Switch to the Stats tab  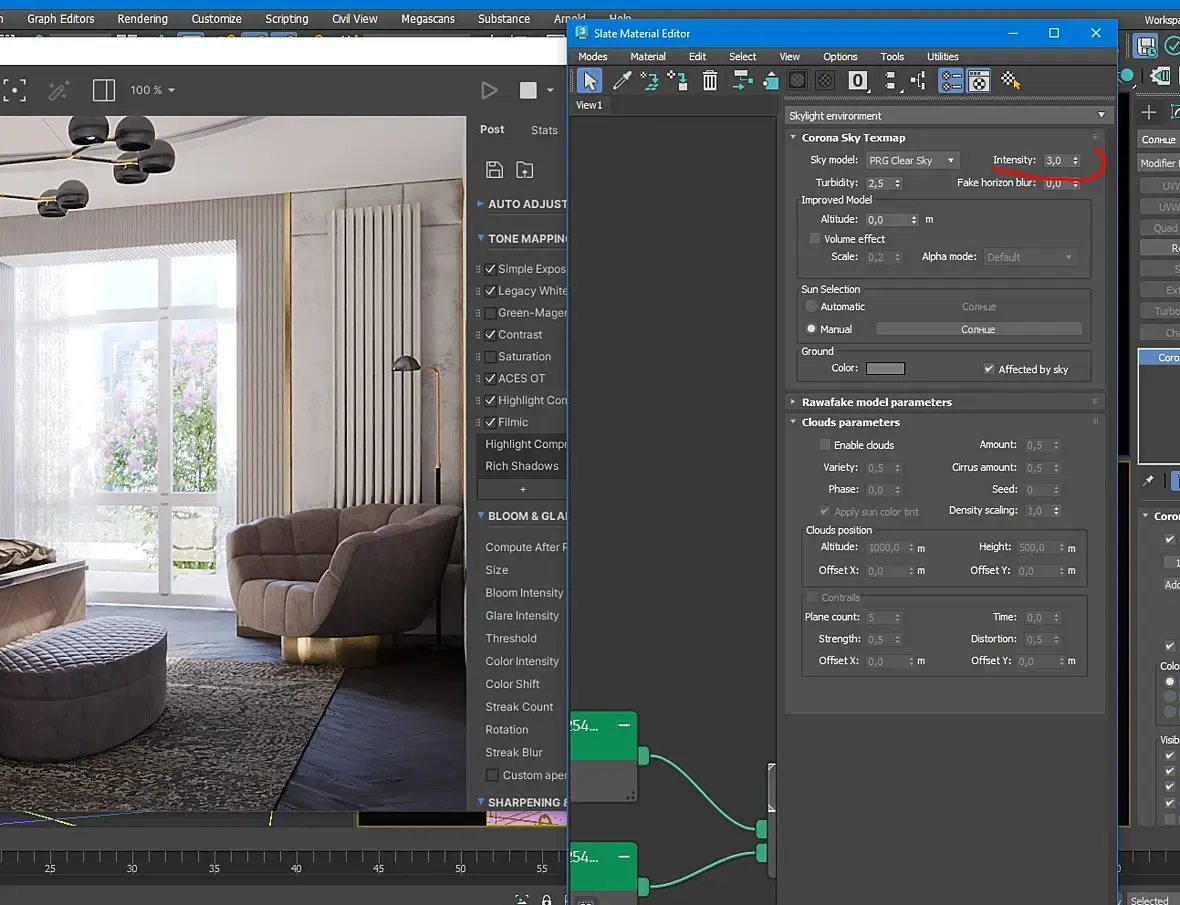click(x=544, y=130)
